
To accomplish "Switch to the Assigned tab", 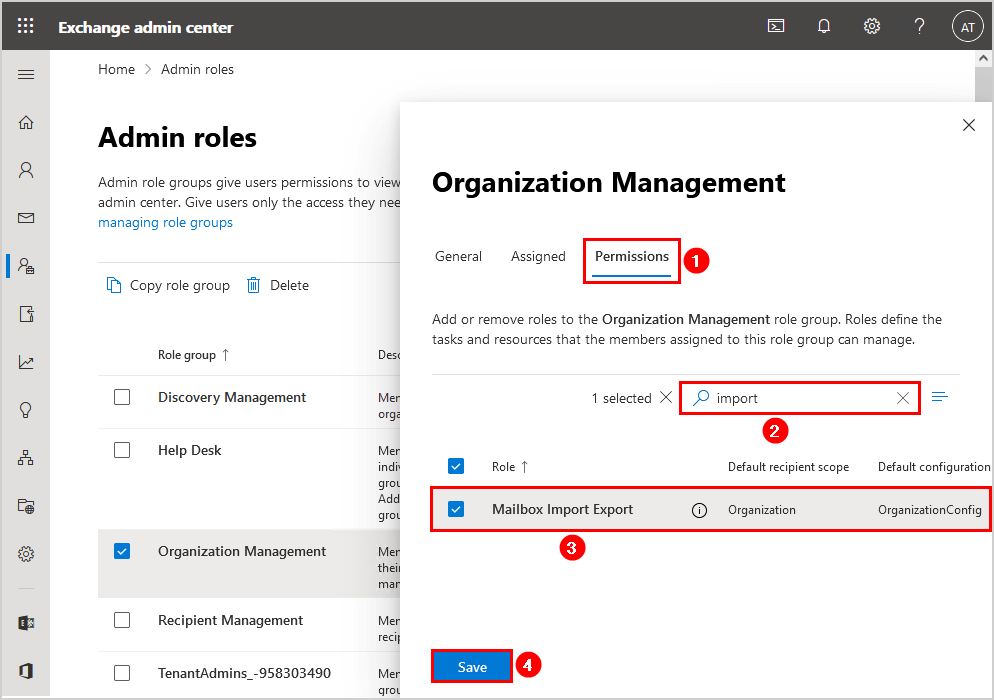I will pos(538,256).
